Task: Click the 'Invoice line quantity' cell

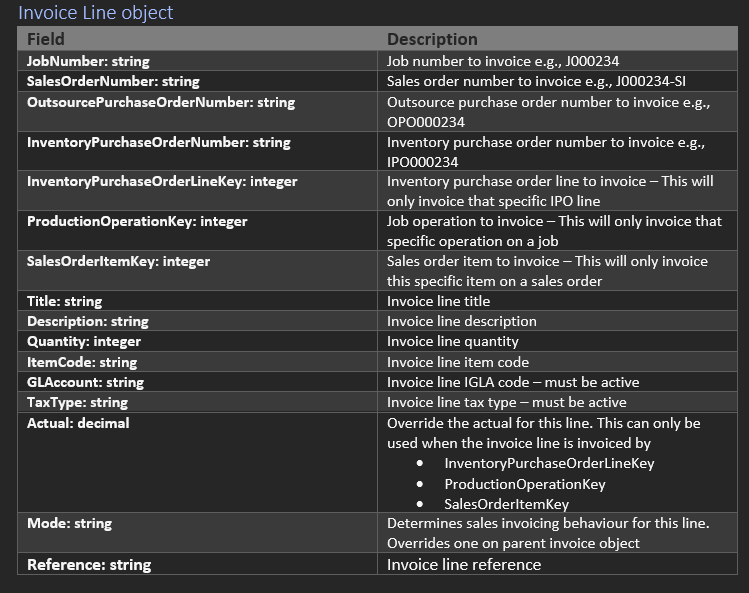Action: pyautogui.click(x=557, y=341)
